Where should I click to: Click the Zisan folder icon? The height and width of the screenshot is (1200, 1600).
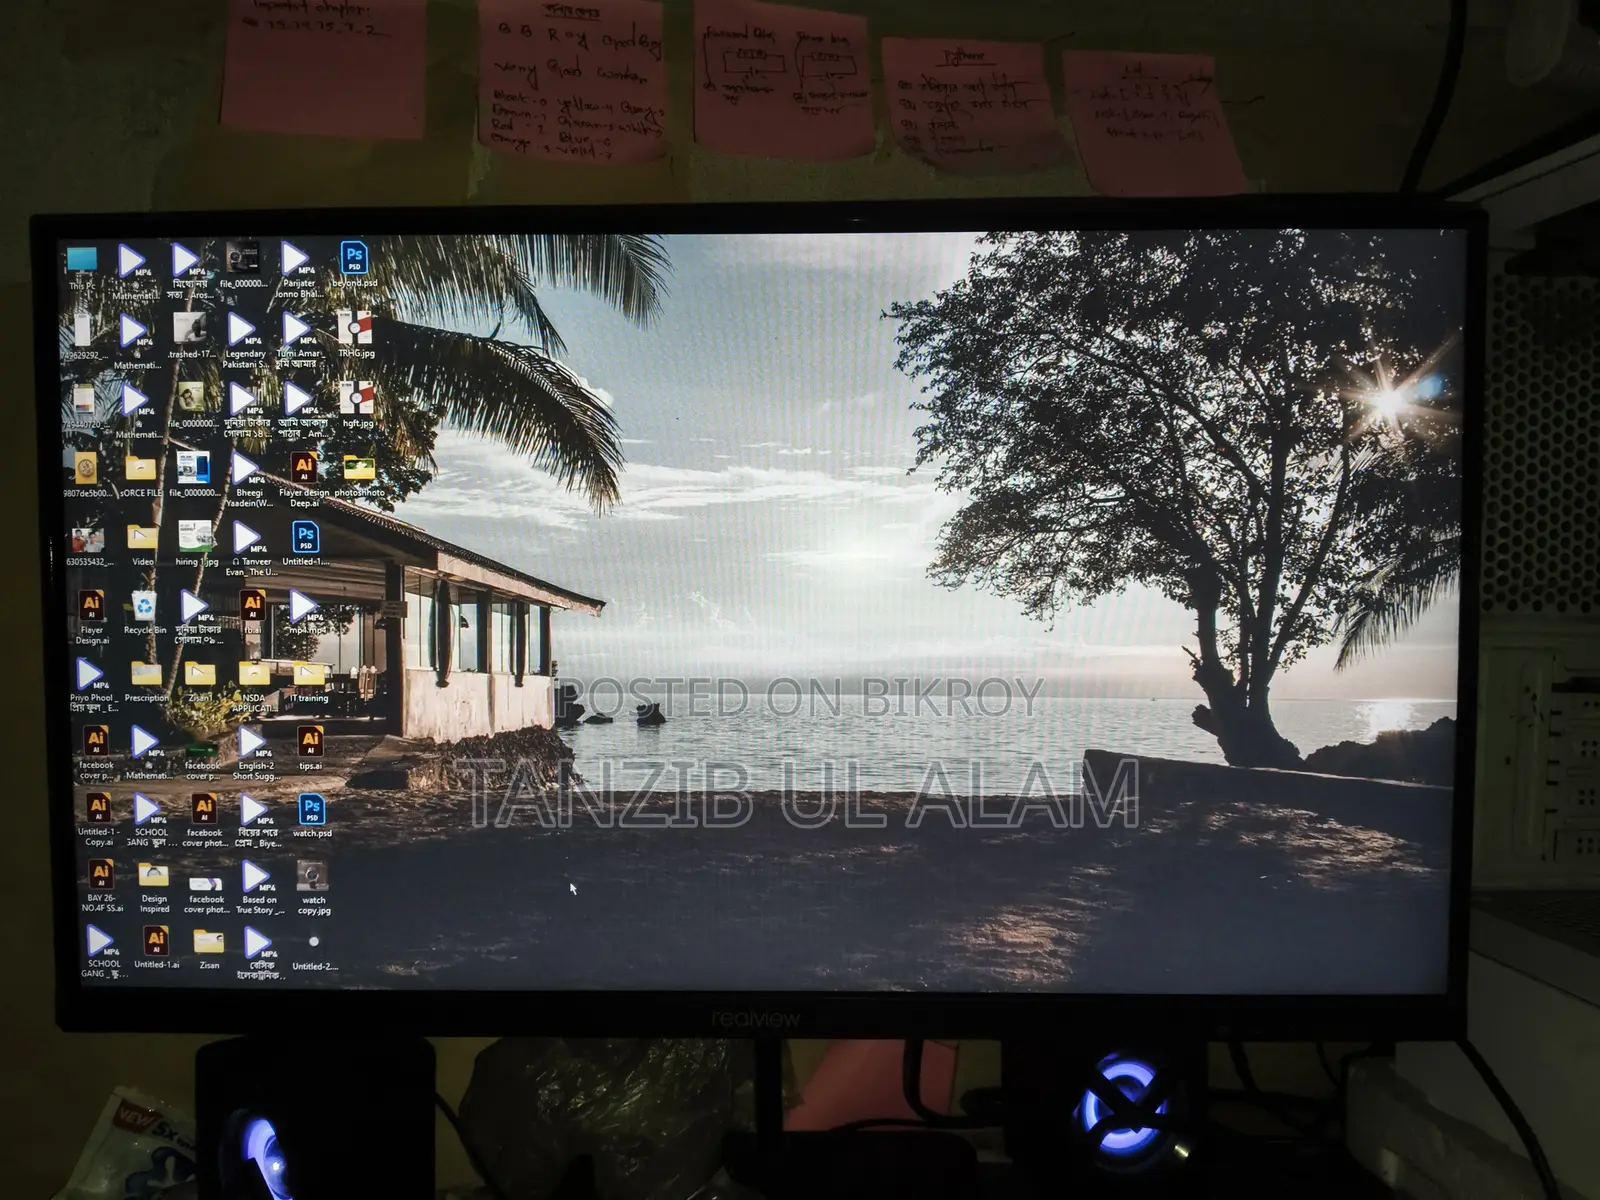tap(209, 949)
